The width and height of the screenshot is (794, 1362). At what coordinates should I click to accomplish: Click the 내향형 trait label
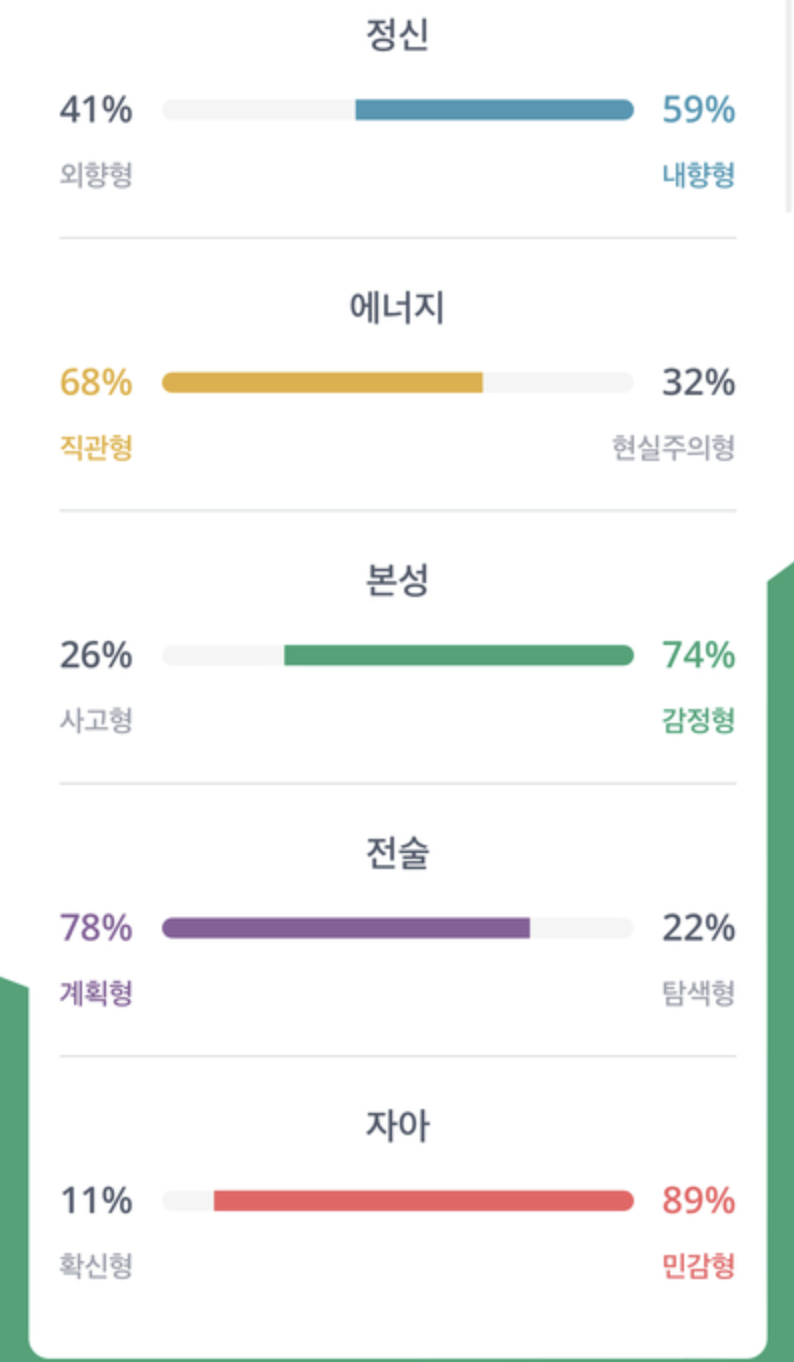point(698,176)
